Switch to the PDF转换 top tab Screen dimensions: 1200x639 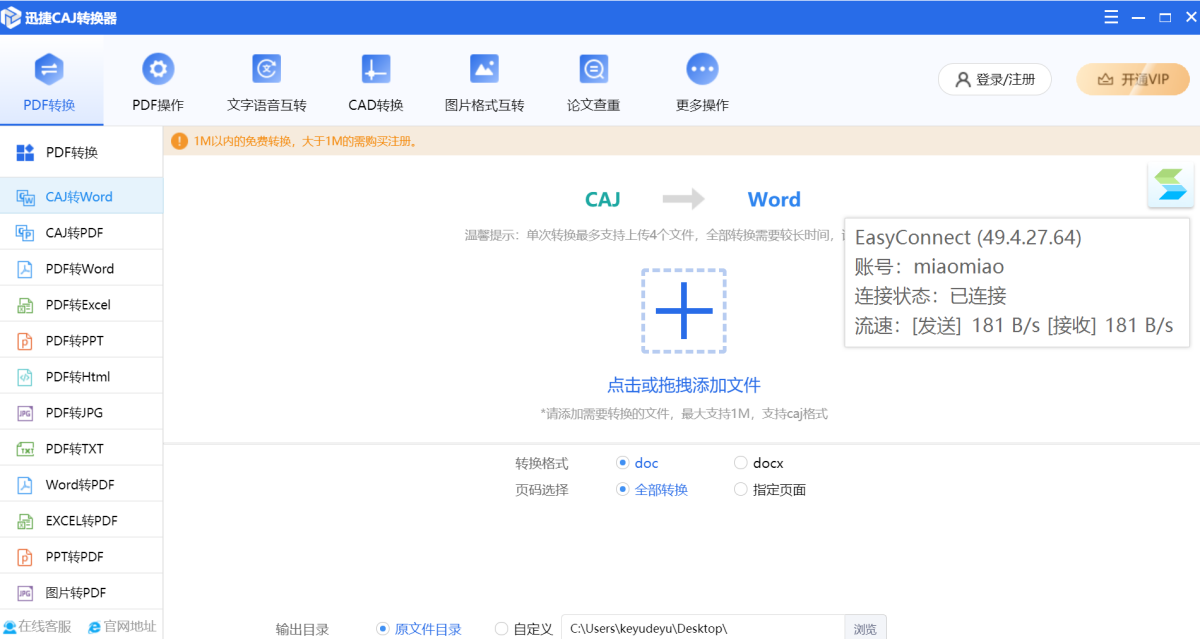49,82
